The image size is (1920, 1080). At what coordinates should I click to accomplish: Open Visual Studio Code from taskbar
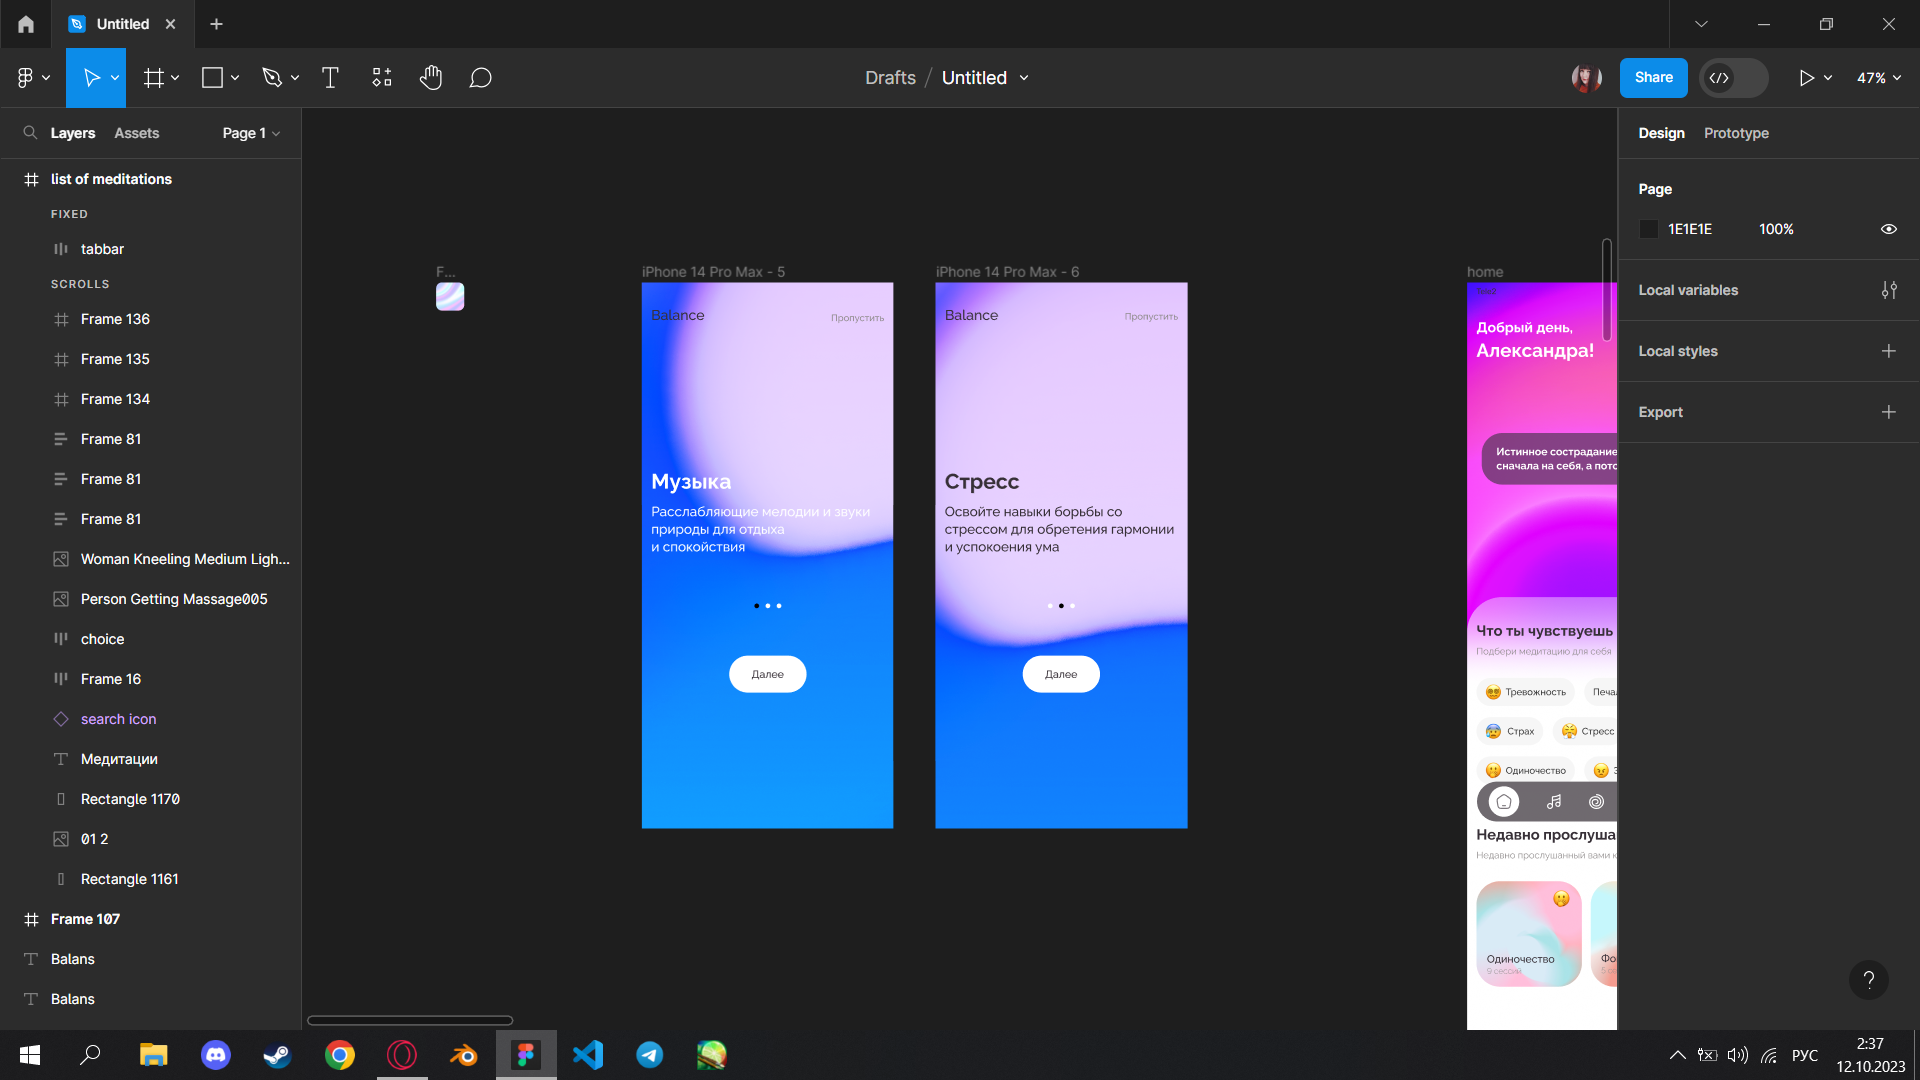588,1055
